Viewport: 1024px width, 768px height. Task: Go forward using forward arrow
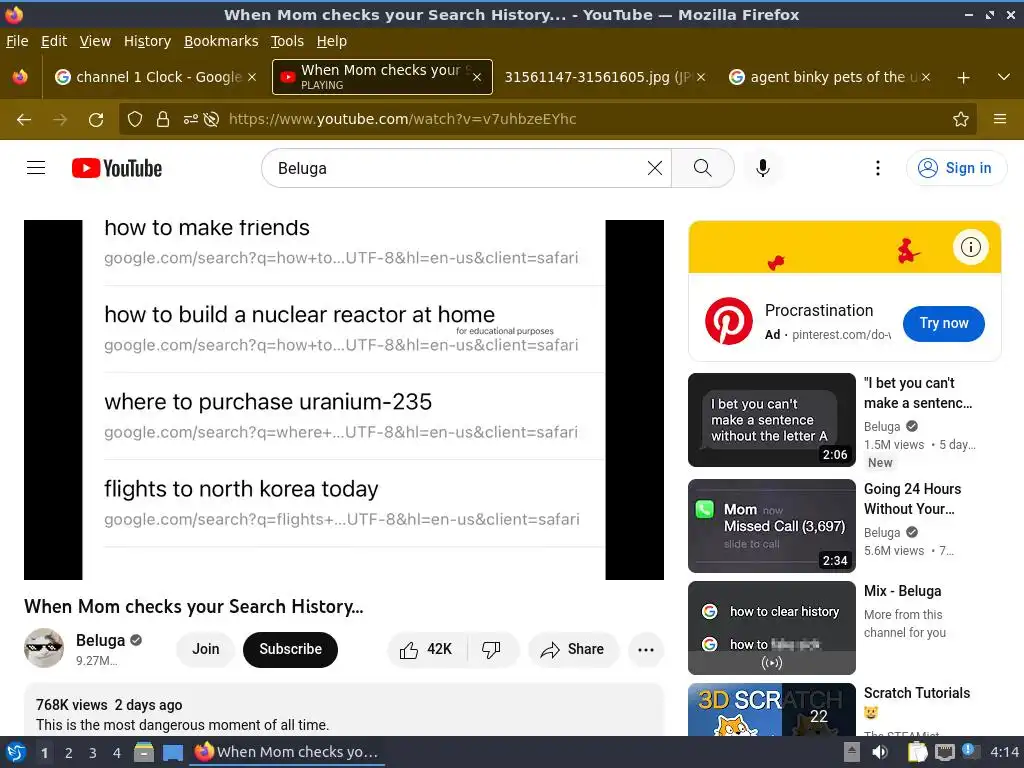pyautogui.click(x=60, y=119)
